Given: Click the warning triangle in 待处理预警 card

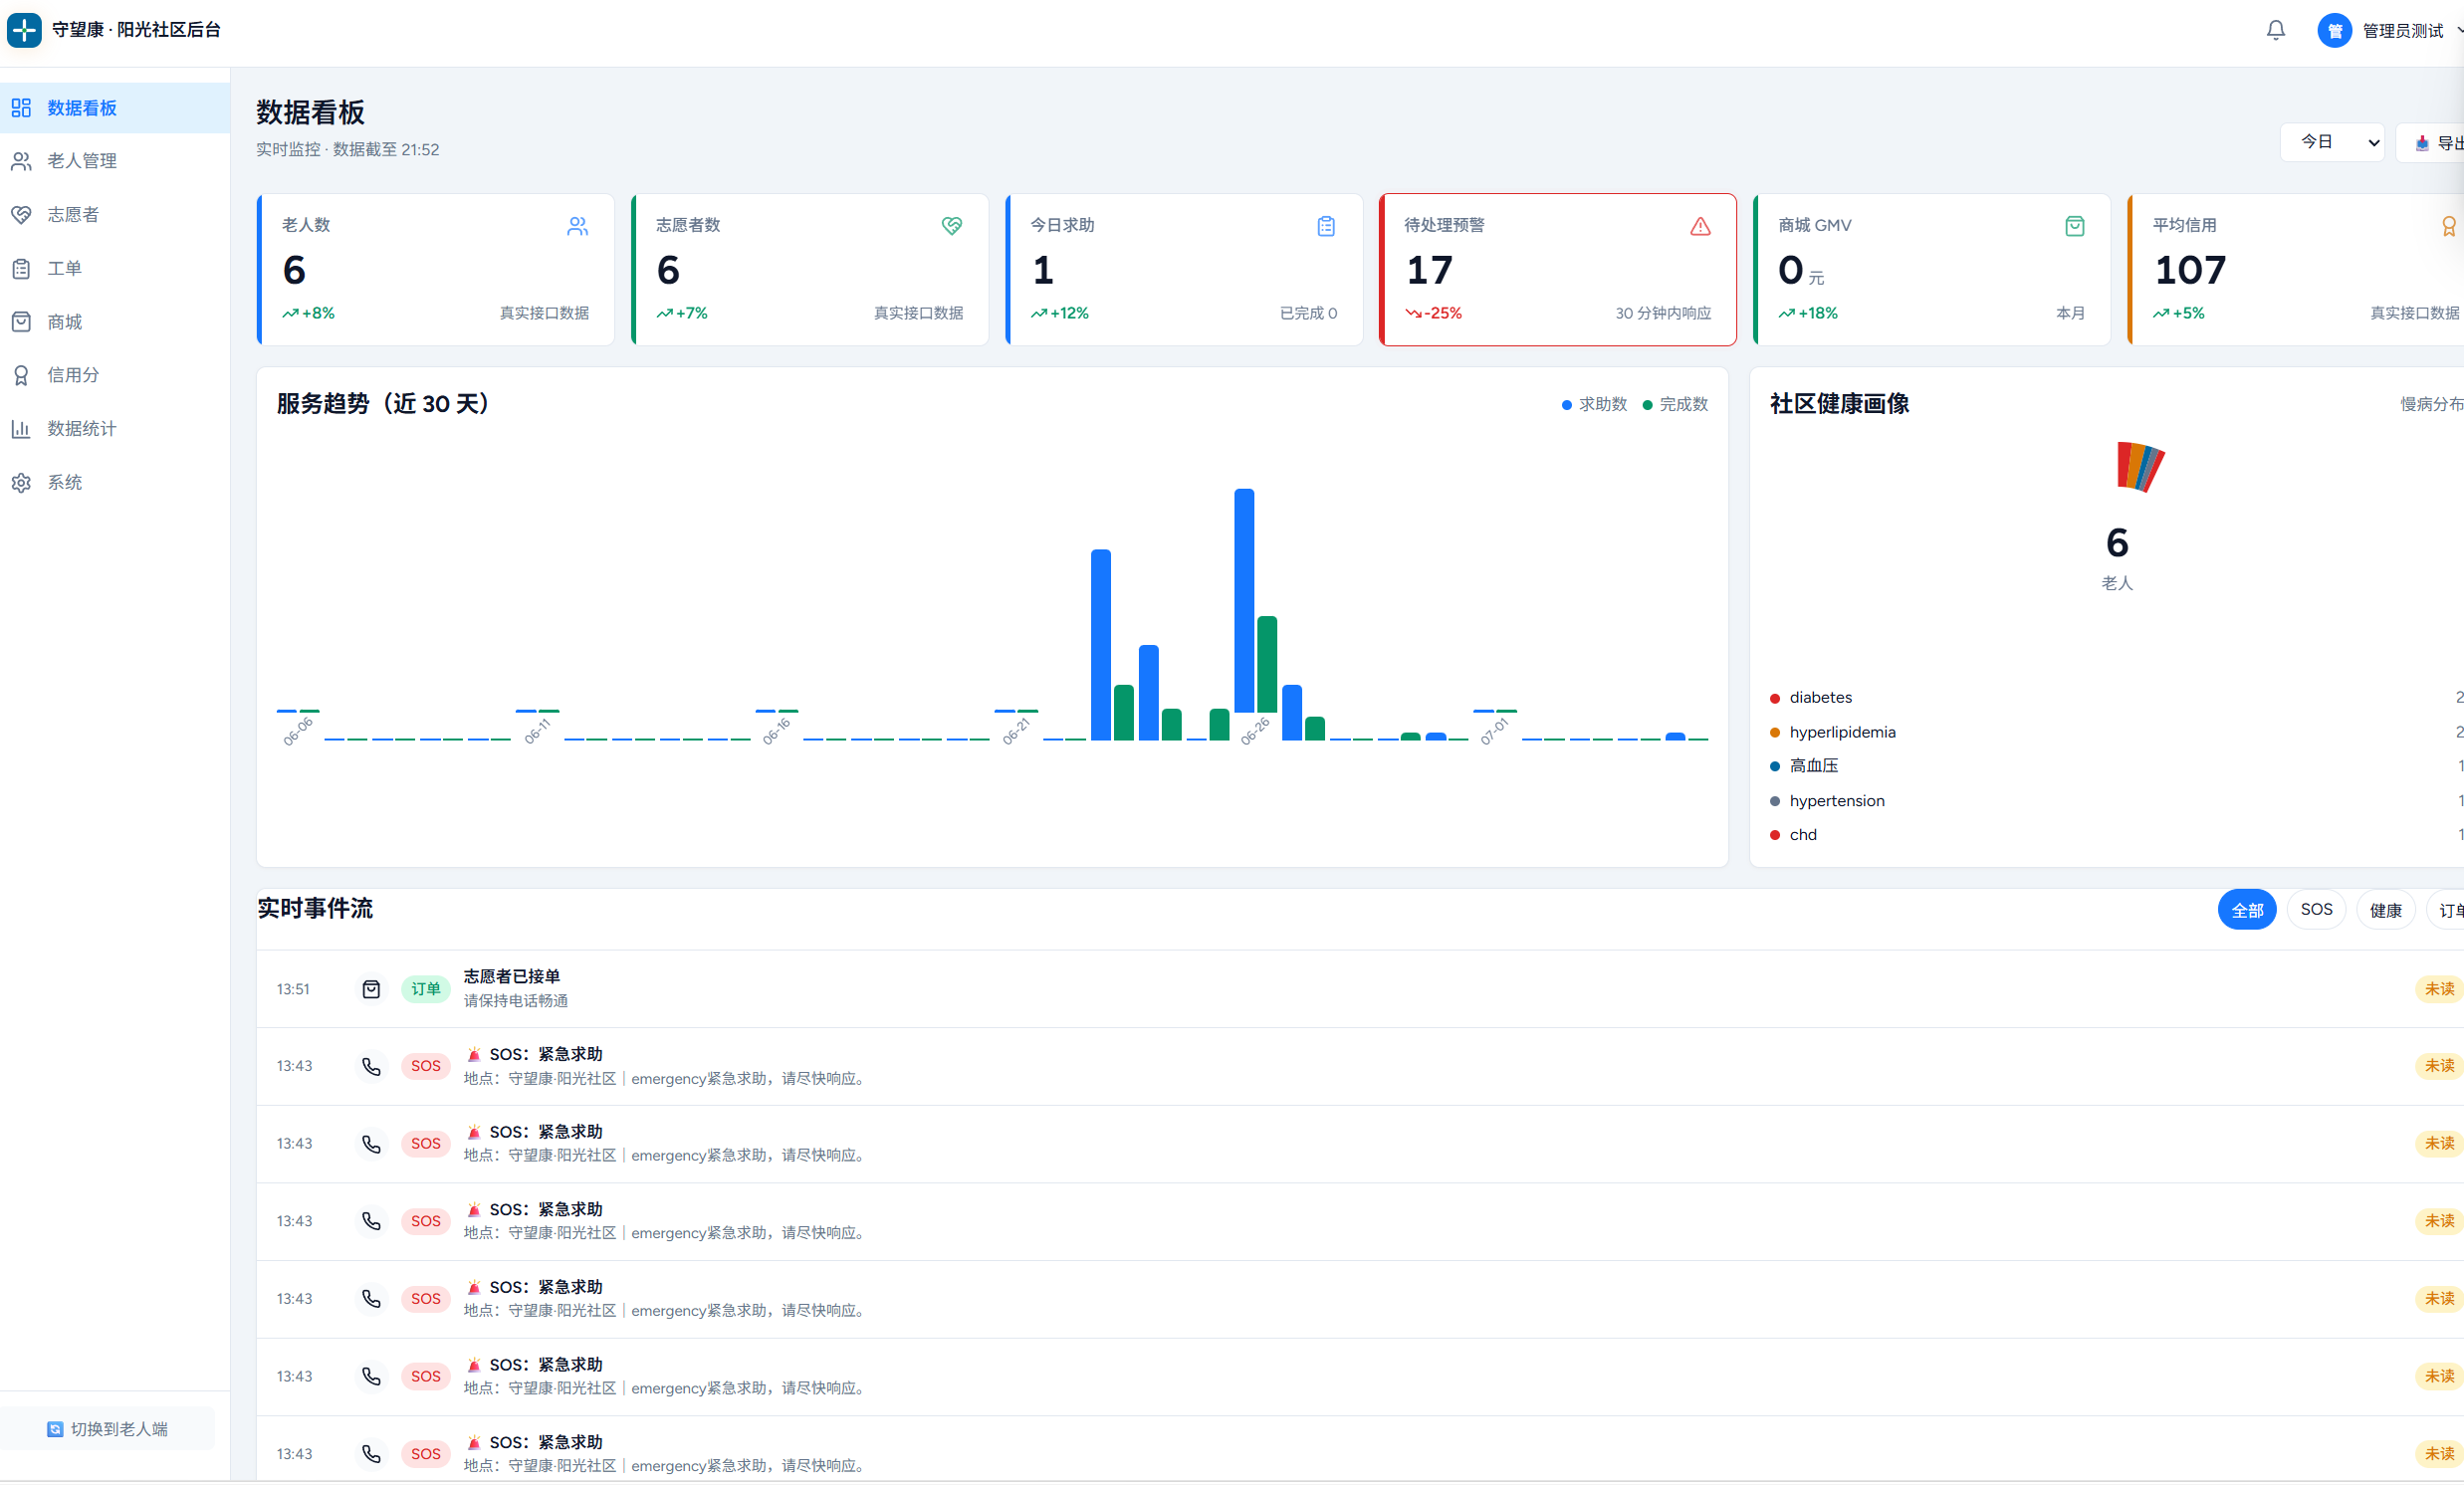Looking at the screenshot, I should click(1700, 226).
